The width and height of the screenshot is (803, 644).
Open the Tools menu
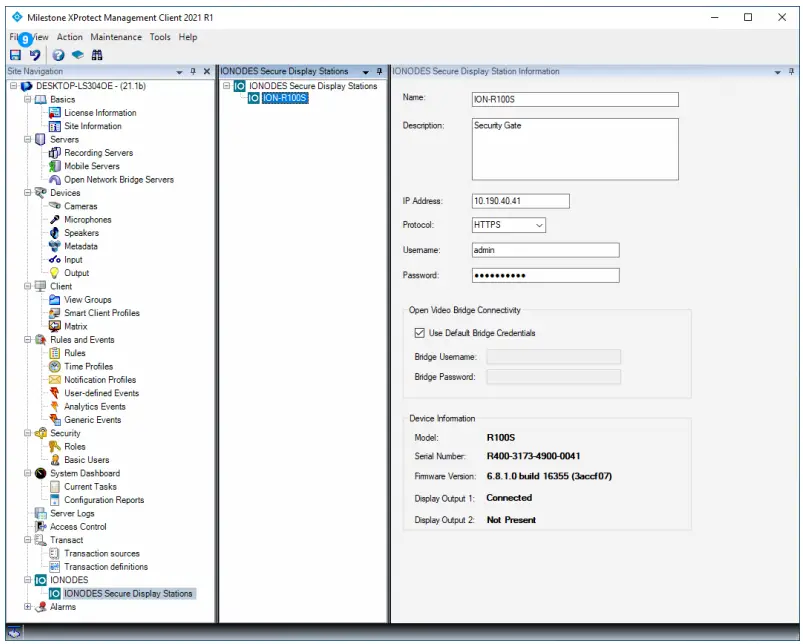pyautogui.click(x=159, y=37)
